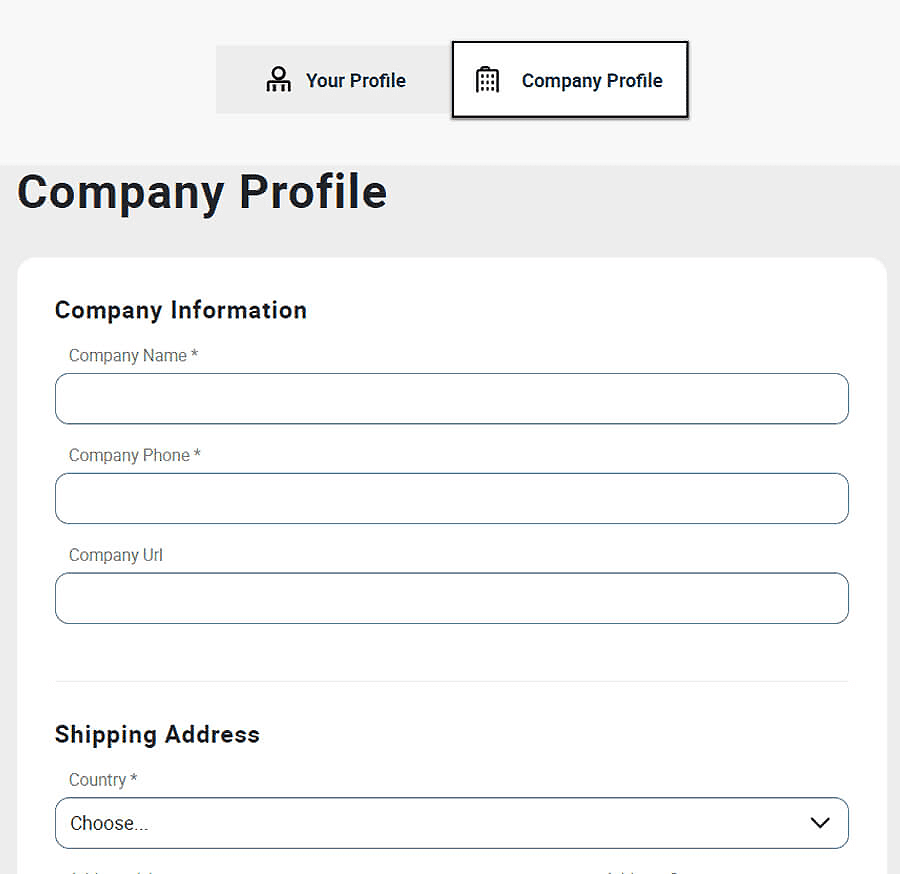Click the Shipping Address section heading
The width and height of the screenshot is (900, 874).
(157, 734)
